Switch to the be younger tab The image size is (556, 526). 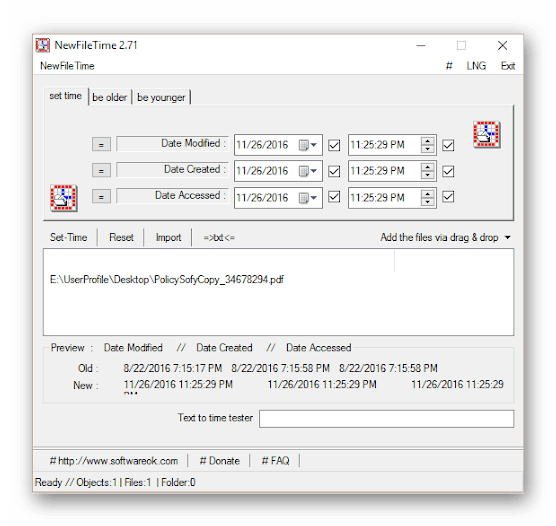[161, 97]
